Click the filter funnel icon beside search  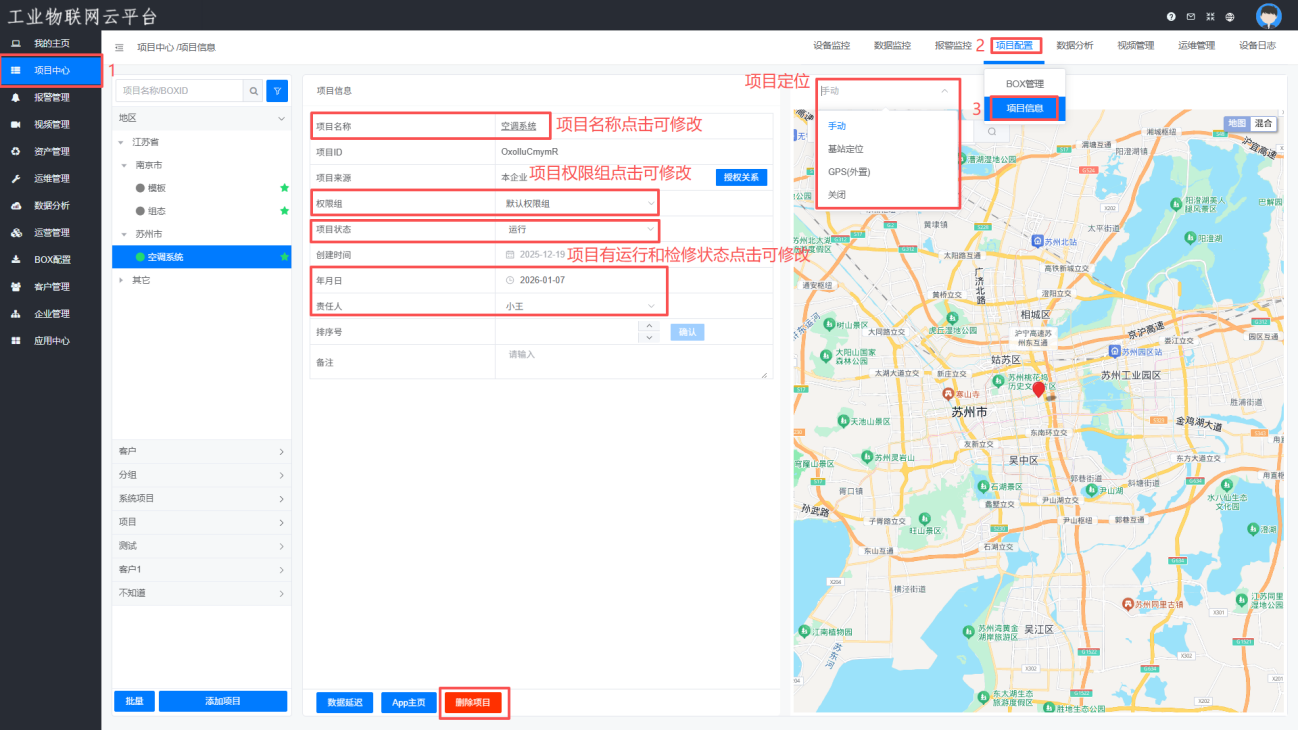click(x=277, y=91)
